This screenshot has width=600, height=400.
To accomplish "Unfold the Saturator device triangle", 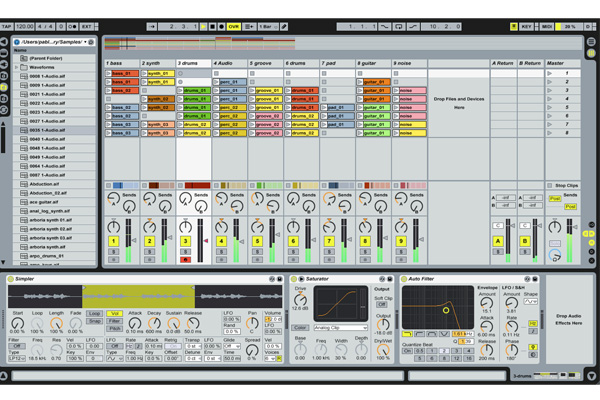I will (x=301, y=279).
